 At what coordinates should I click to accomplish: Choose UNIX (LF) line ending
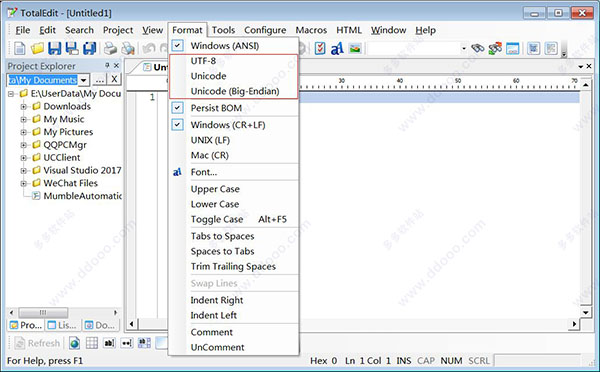tap(233, 140)
